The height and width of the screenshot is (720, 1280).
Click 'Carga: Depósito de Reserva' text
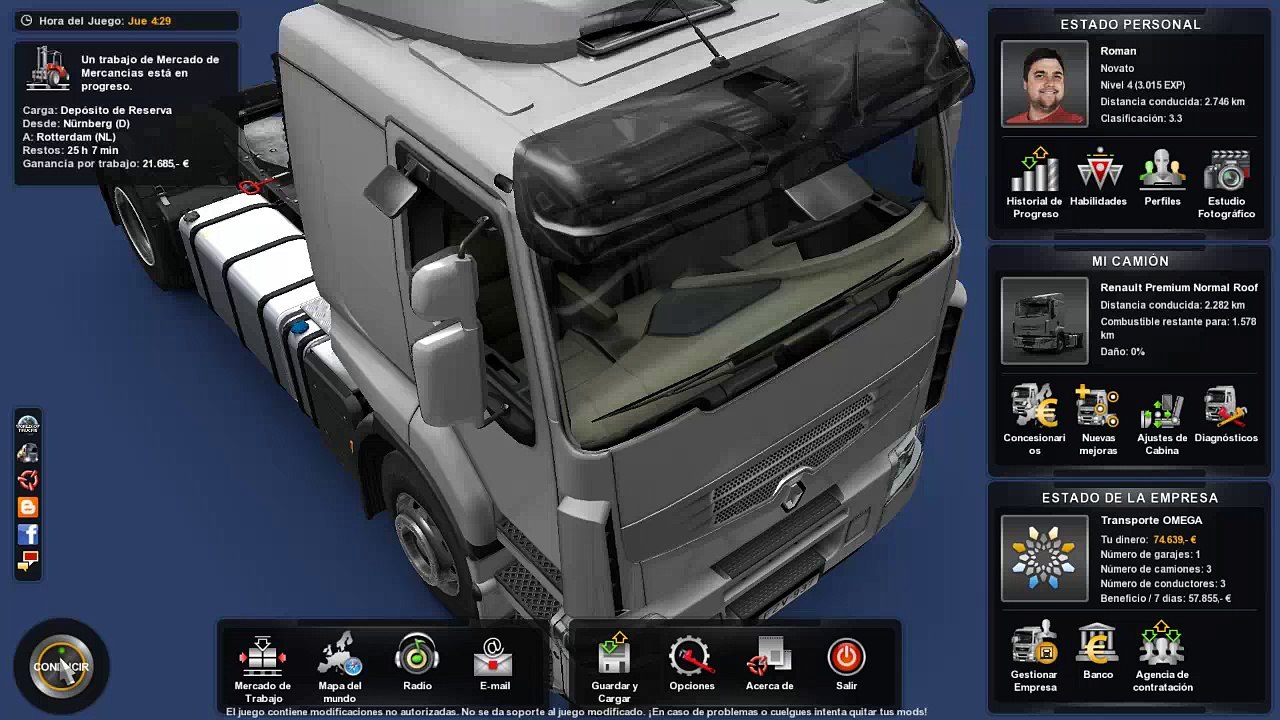click(97, 110)
